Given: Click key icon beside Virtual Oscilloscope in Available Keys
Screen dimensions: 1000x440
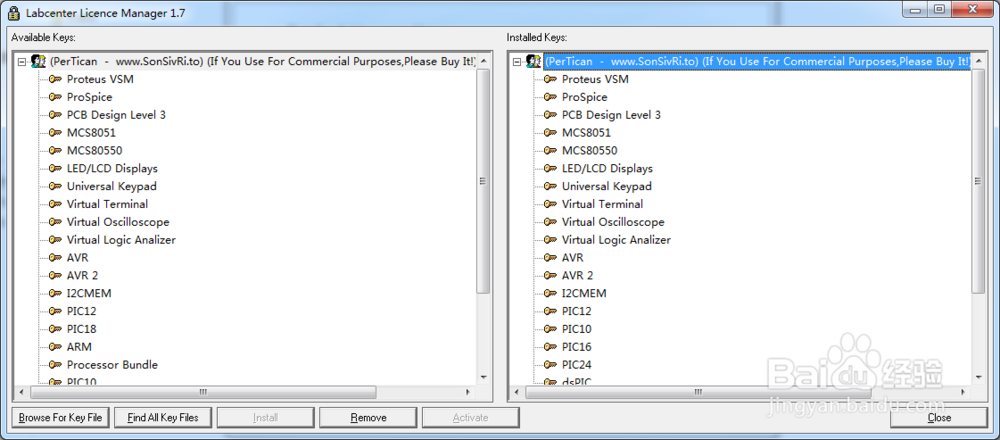Looking at the screenshot, I should (55, 223).
